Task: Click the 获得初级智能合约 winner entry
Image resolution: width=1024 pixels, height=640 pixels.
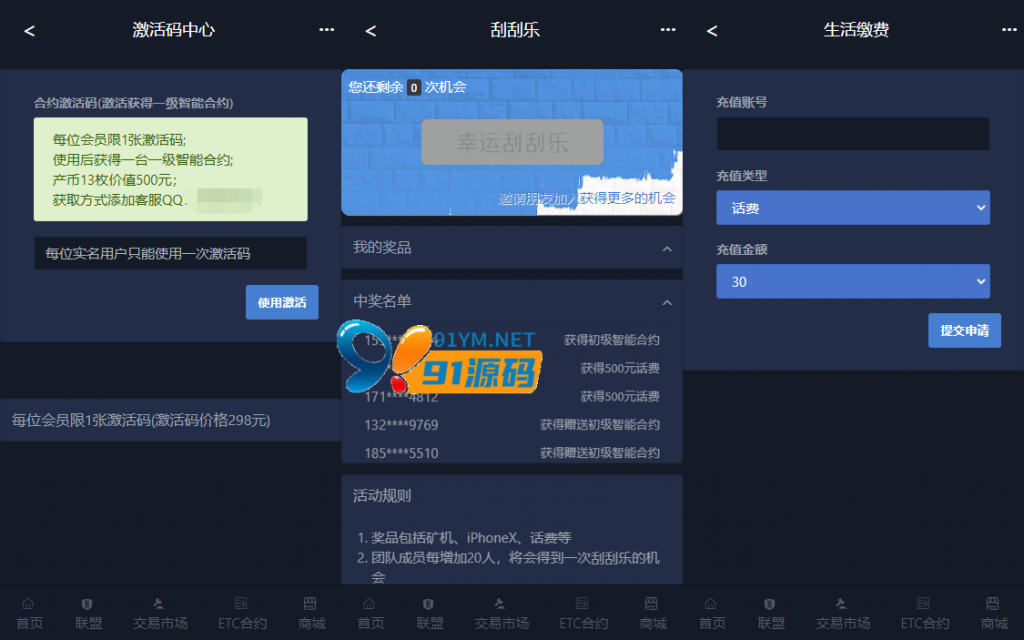Action: tap(611, 340)
